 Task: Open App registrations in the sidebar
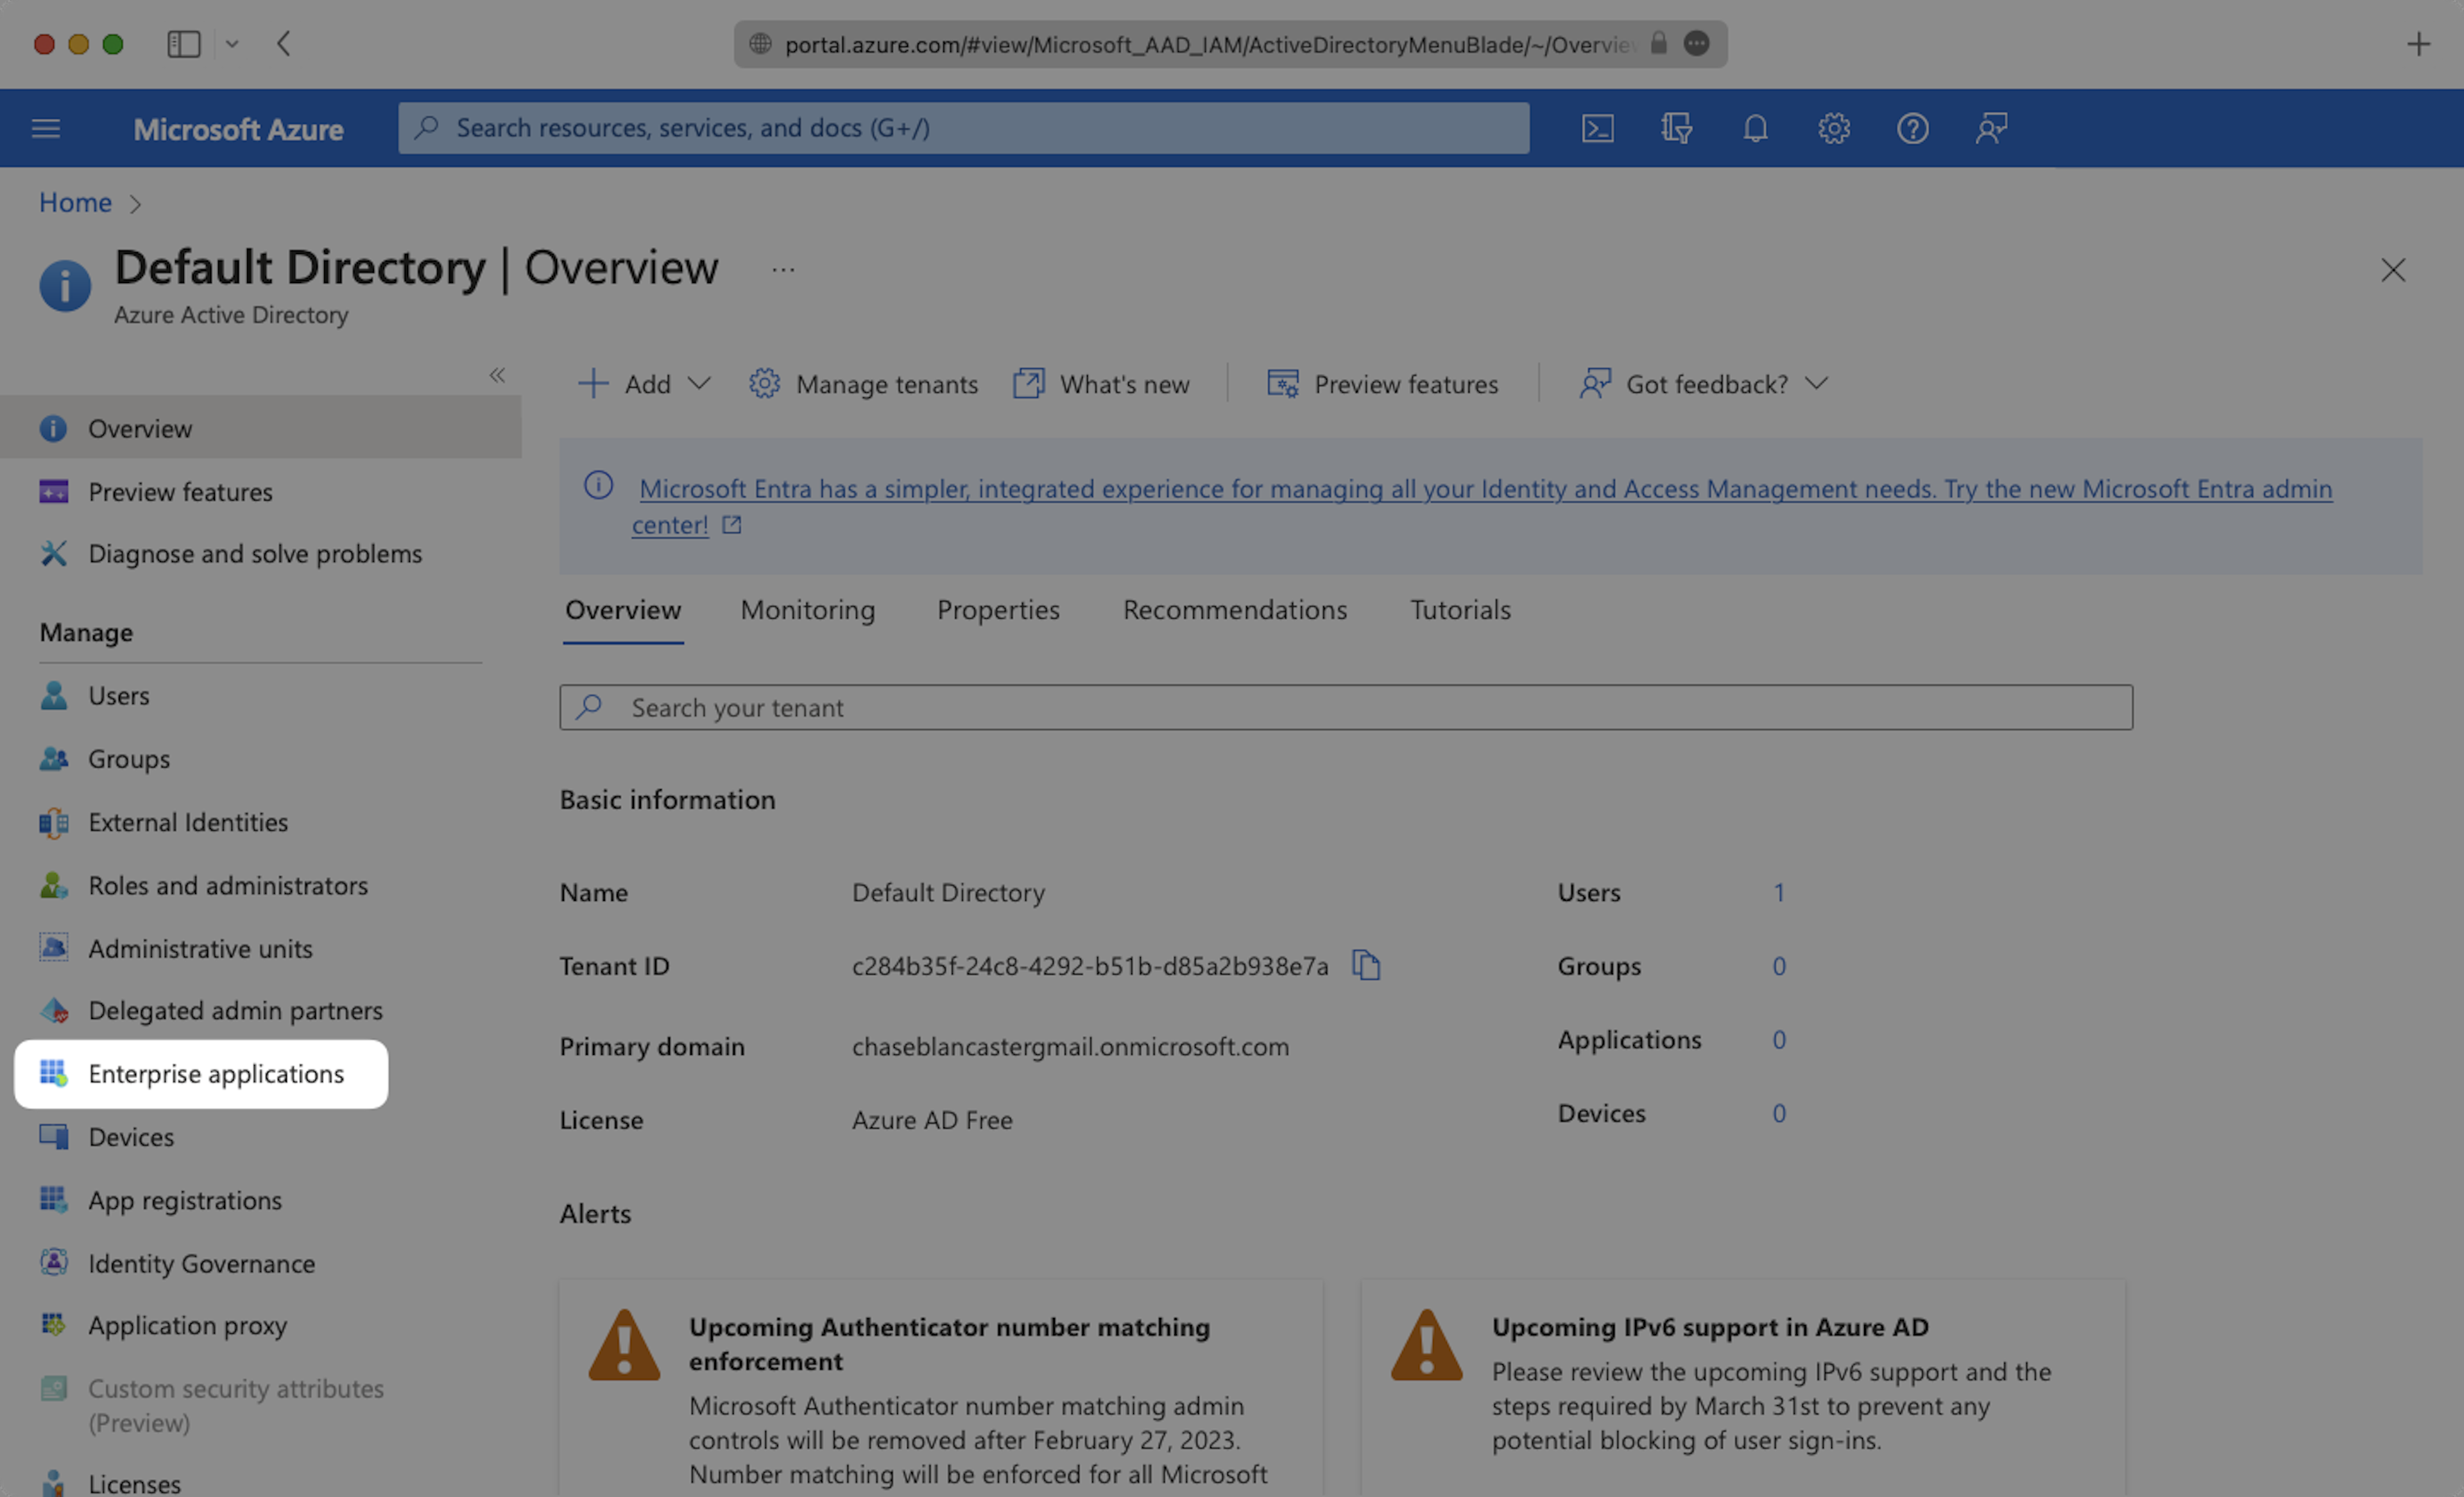pyautogui.click(x=185, y=1200)
